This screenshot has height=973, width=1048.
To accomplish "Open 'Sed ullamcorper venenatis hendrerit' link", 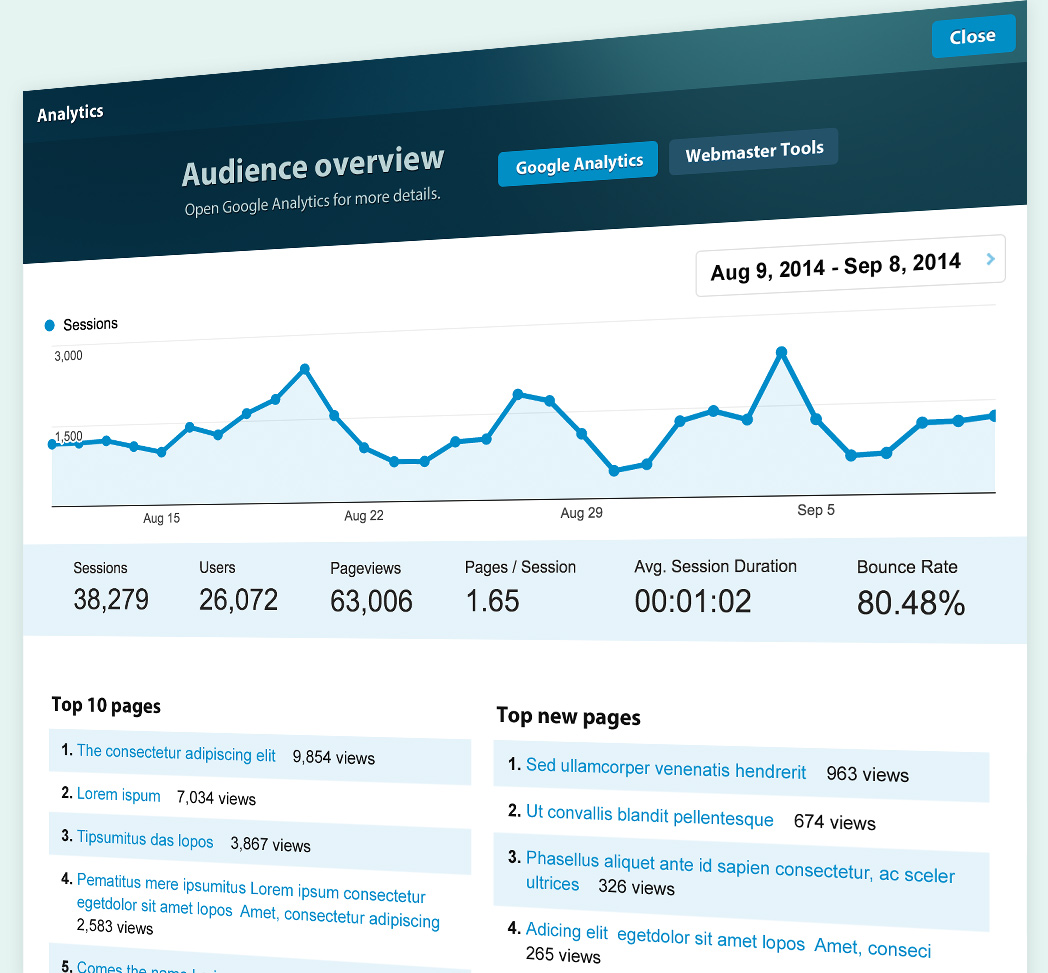I will click(666, 769).
